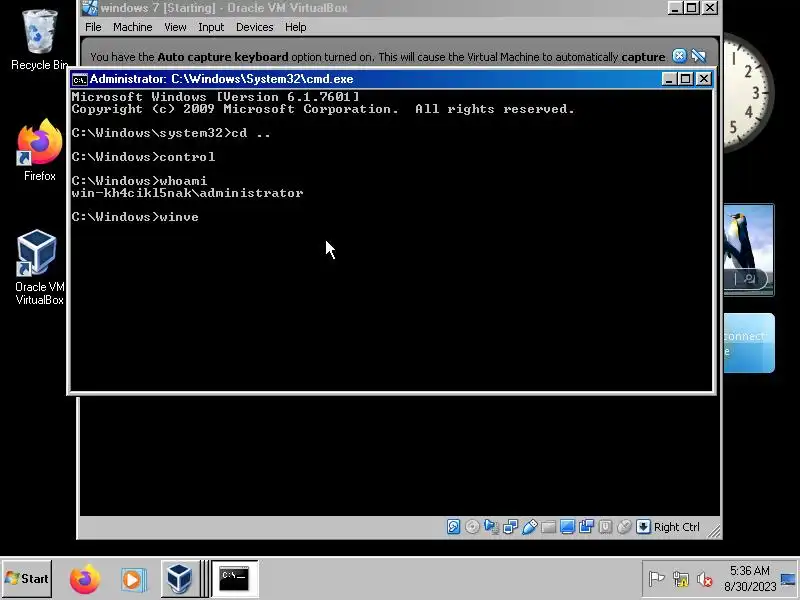Click the hard disk activity indicator

[453, 527]
